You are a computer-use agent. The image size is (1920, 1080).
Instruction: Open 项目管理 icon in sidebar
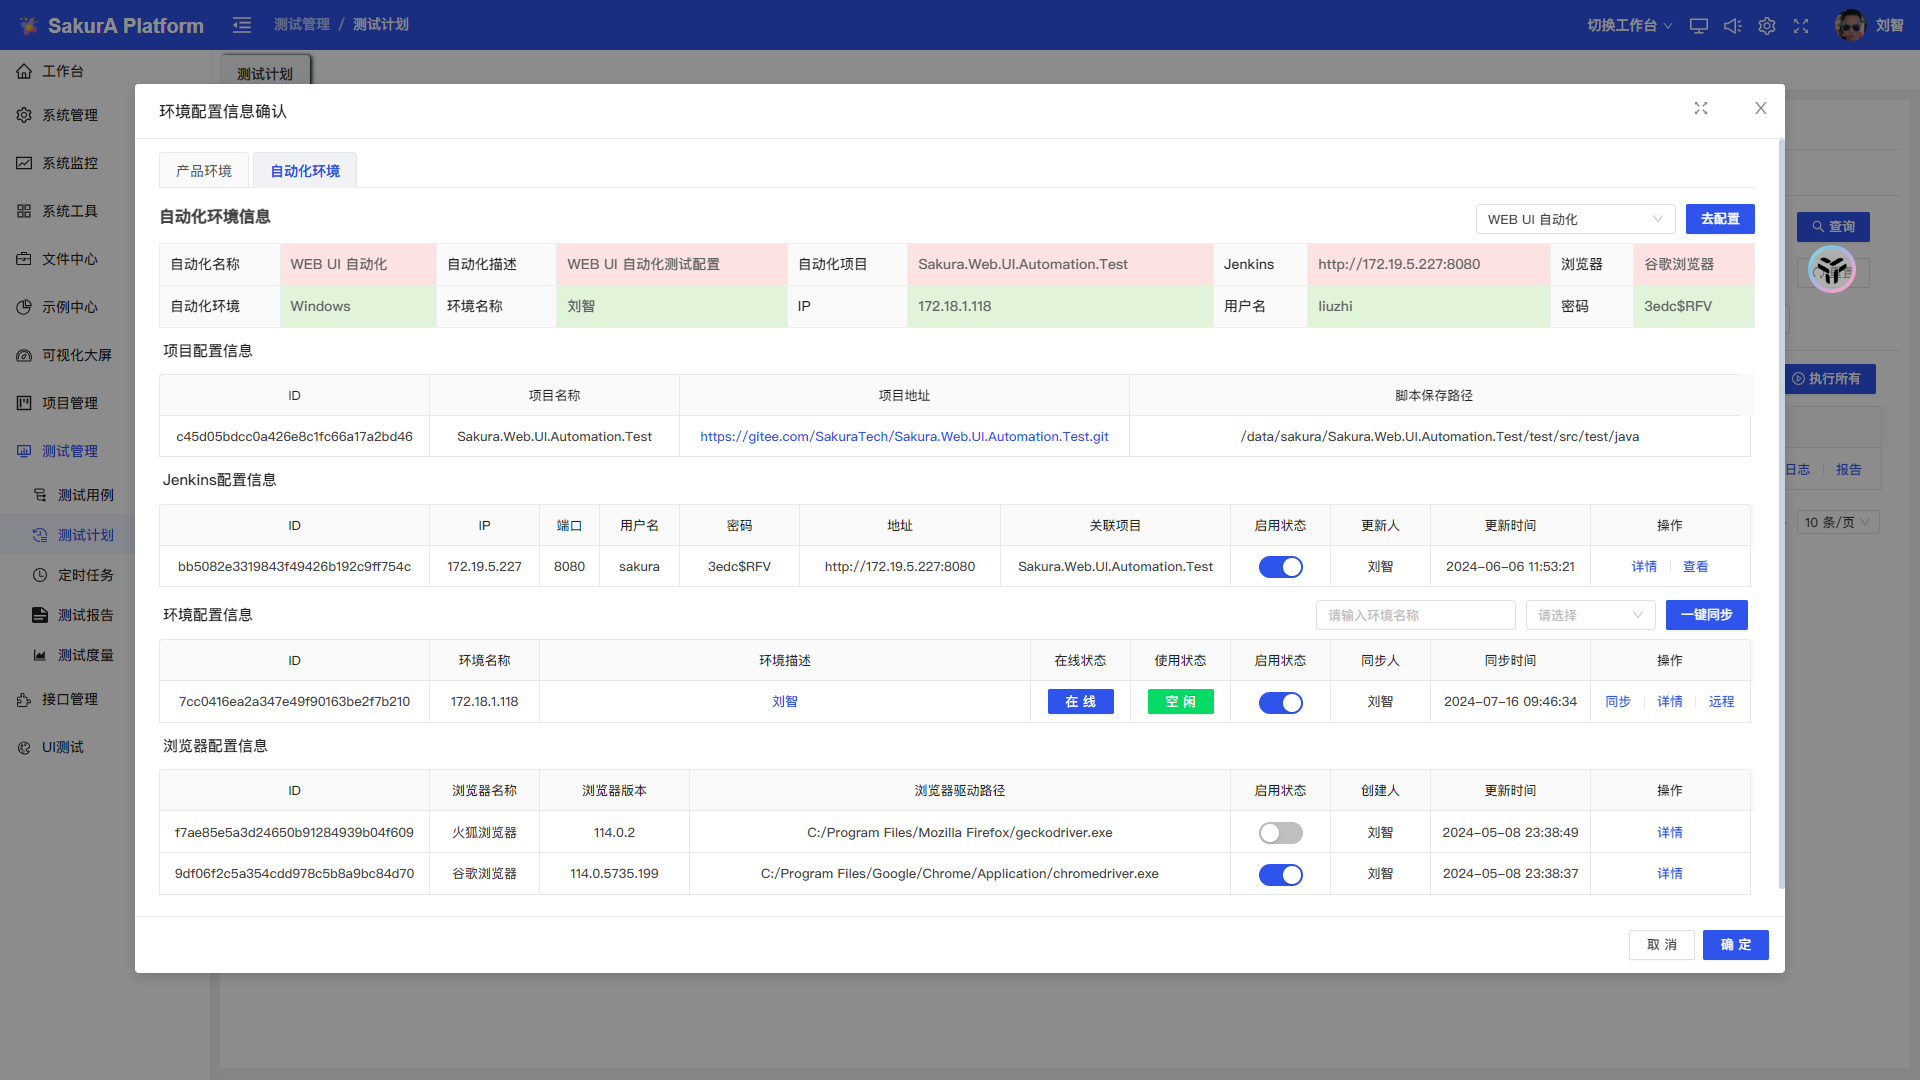coord(24,403)
